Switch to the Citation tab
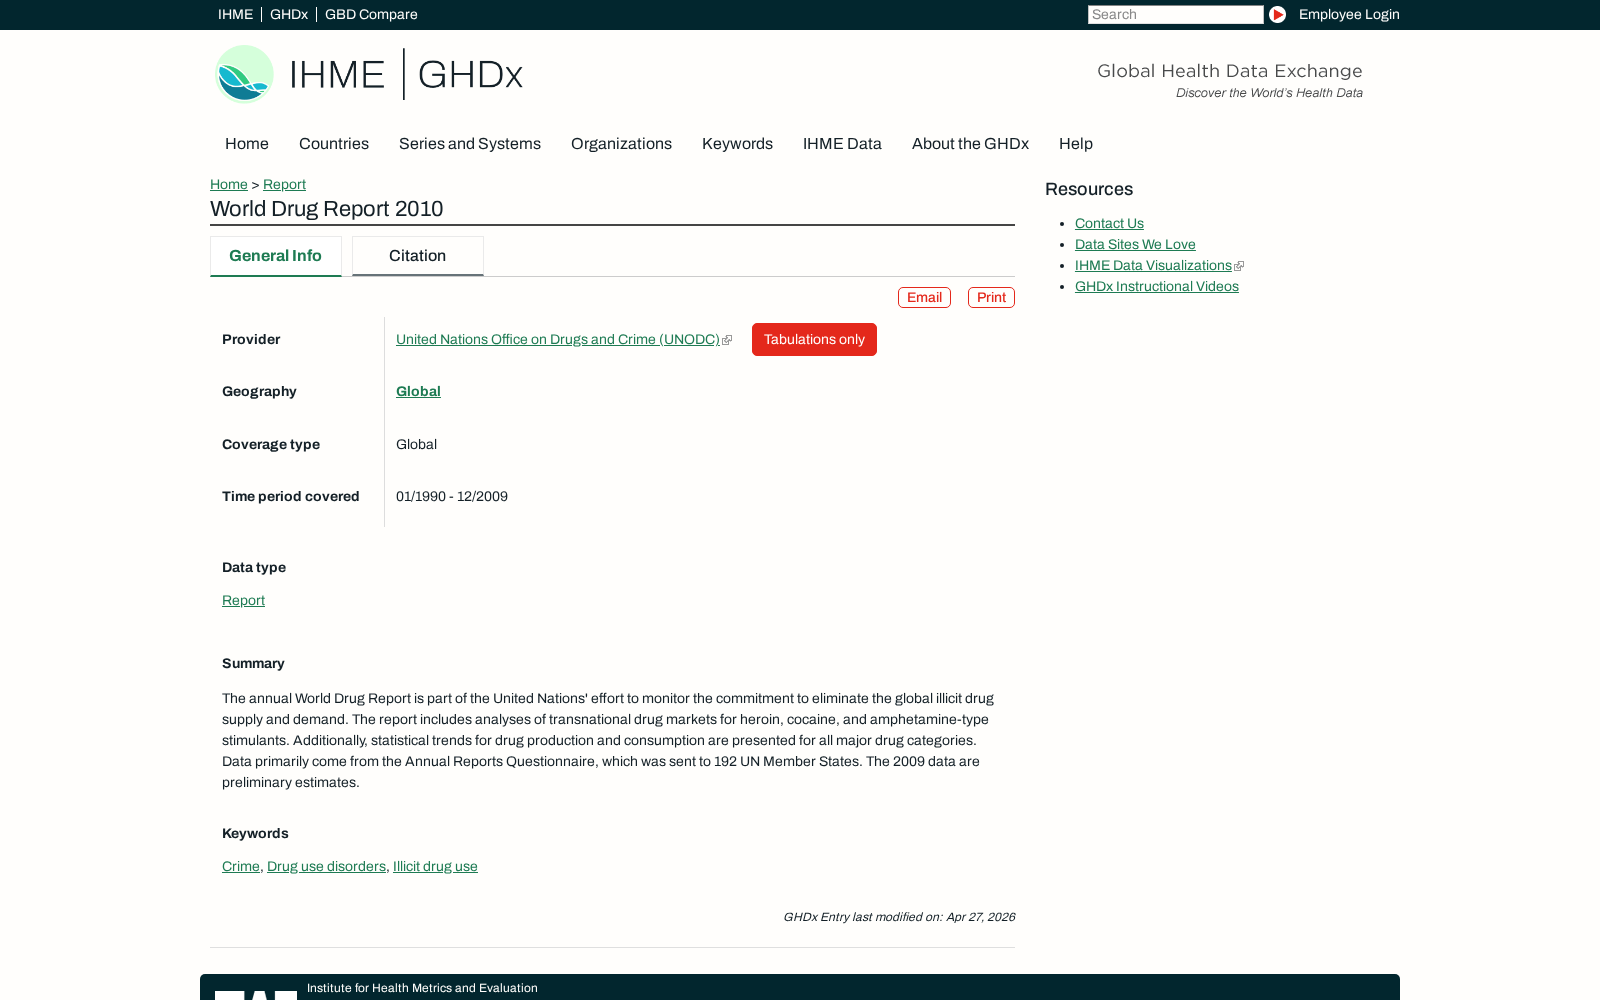 pos(418,256)
